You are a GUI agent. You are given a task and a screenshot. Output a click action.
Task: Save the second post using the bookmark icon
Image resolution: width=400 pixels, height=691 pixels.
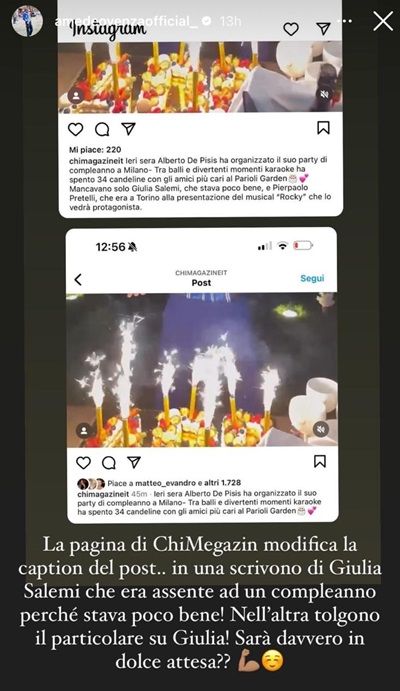(320, 461)
